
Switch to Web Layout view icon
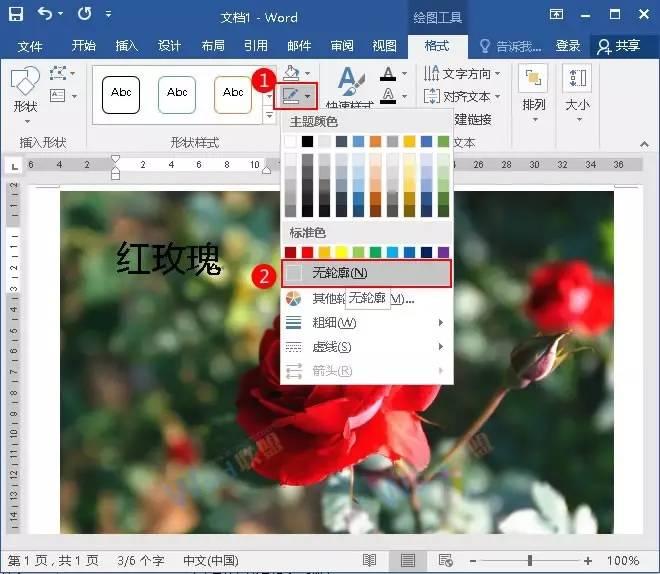coord(445,561)
